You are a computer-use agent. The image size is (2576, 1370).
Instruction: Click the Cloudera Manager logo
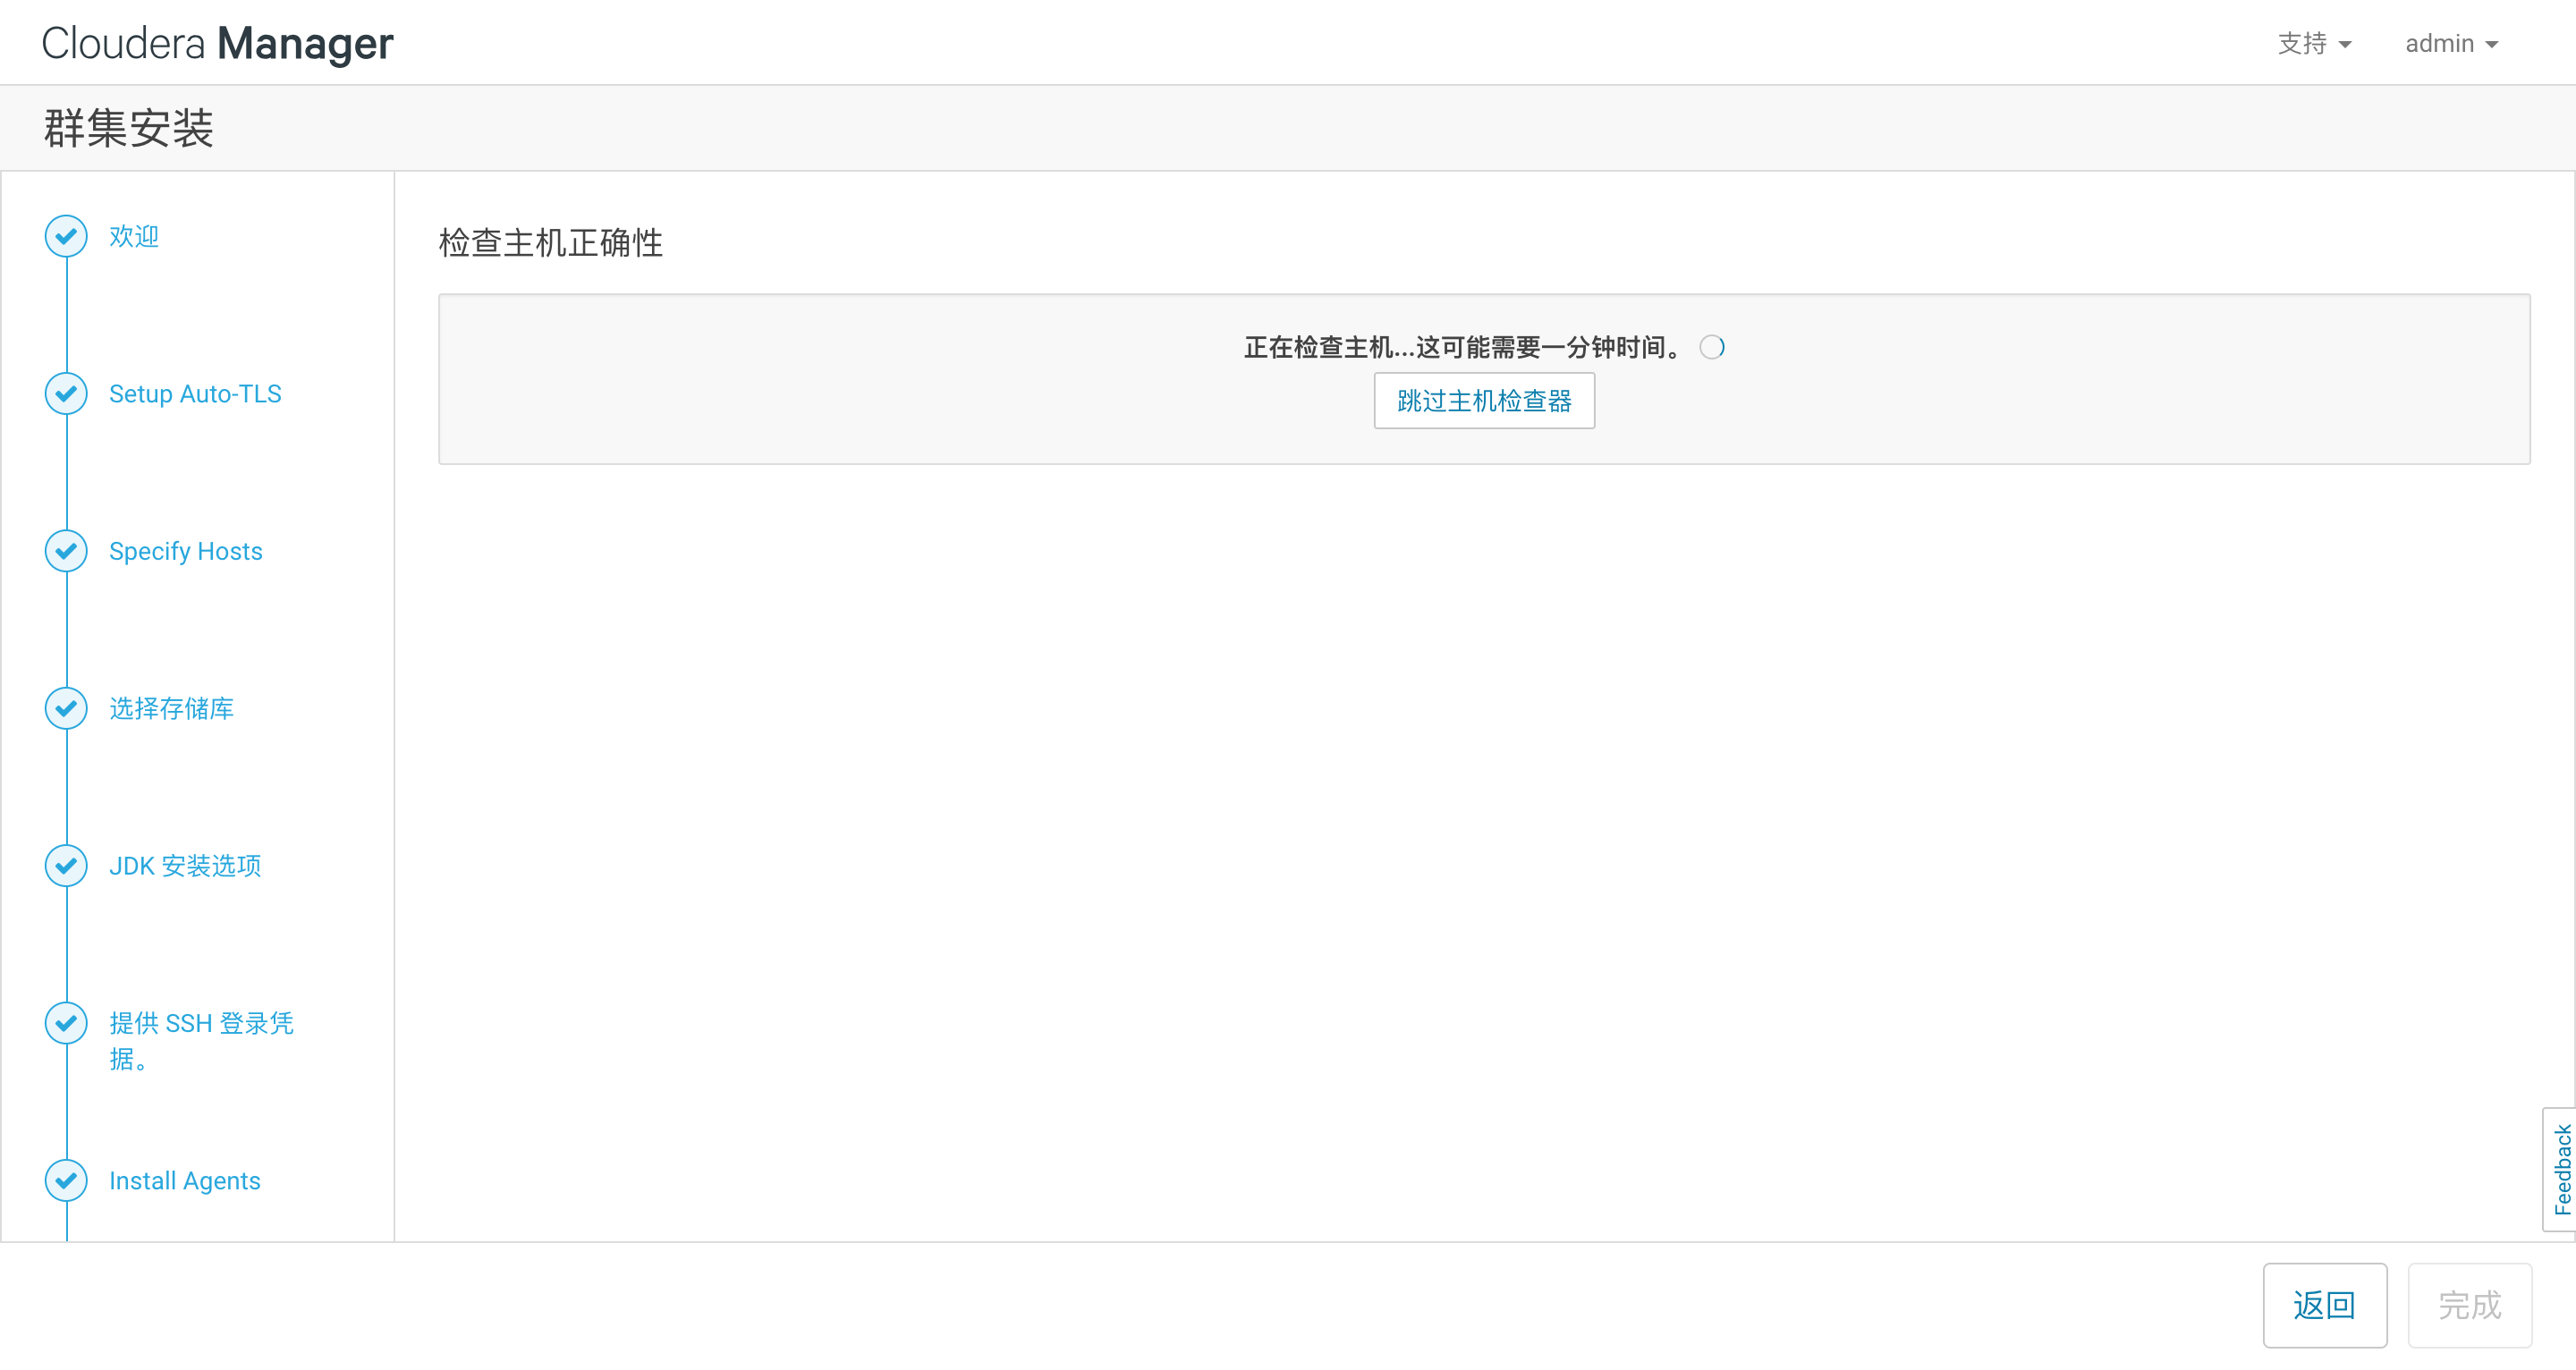point(216,42)
